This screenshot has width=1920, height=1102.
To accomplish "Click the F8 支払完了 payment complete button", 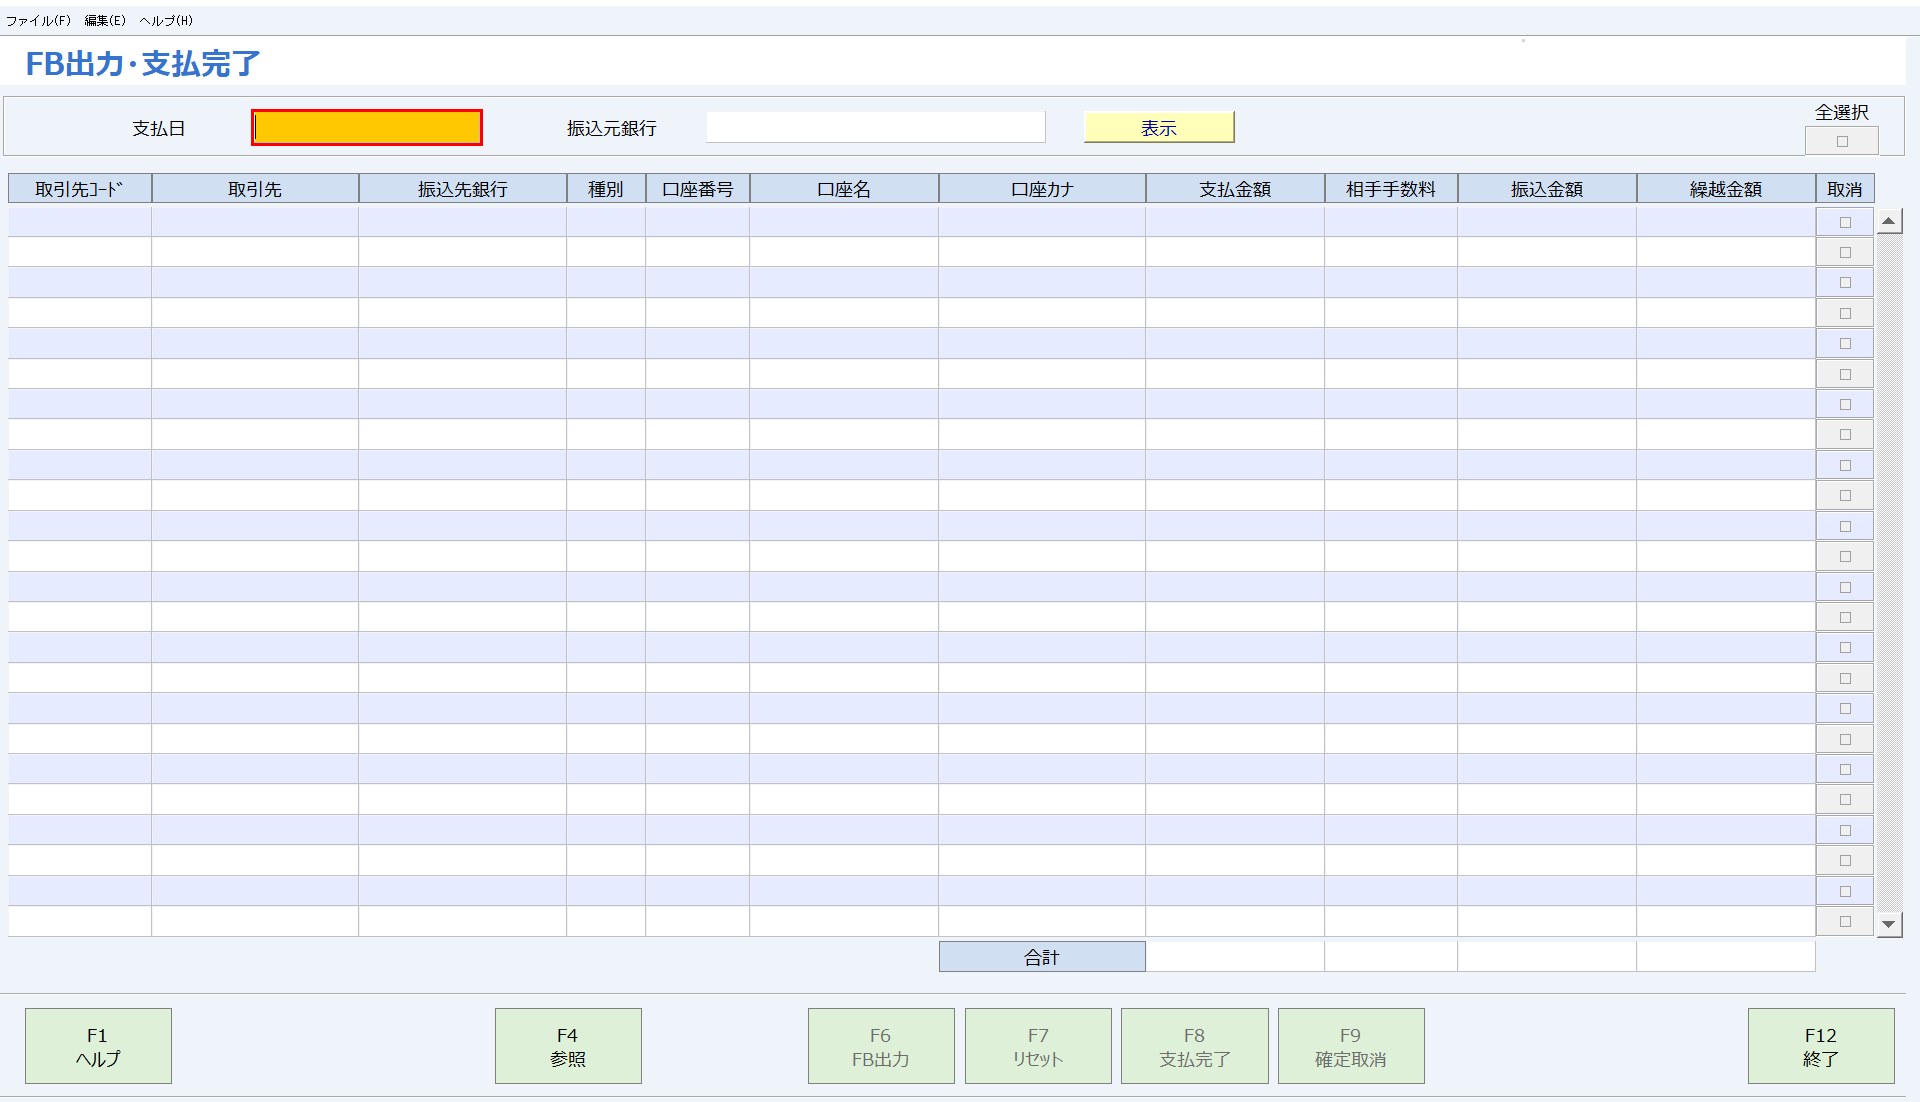I will (1194, 1045).
